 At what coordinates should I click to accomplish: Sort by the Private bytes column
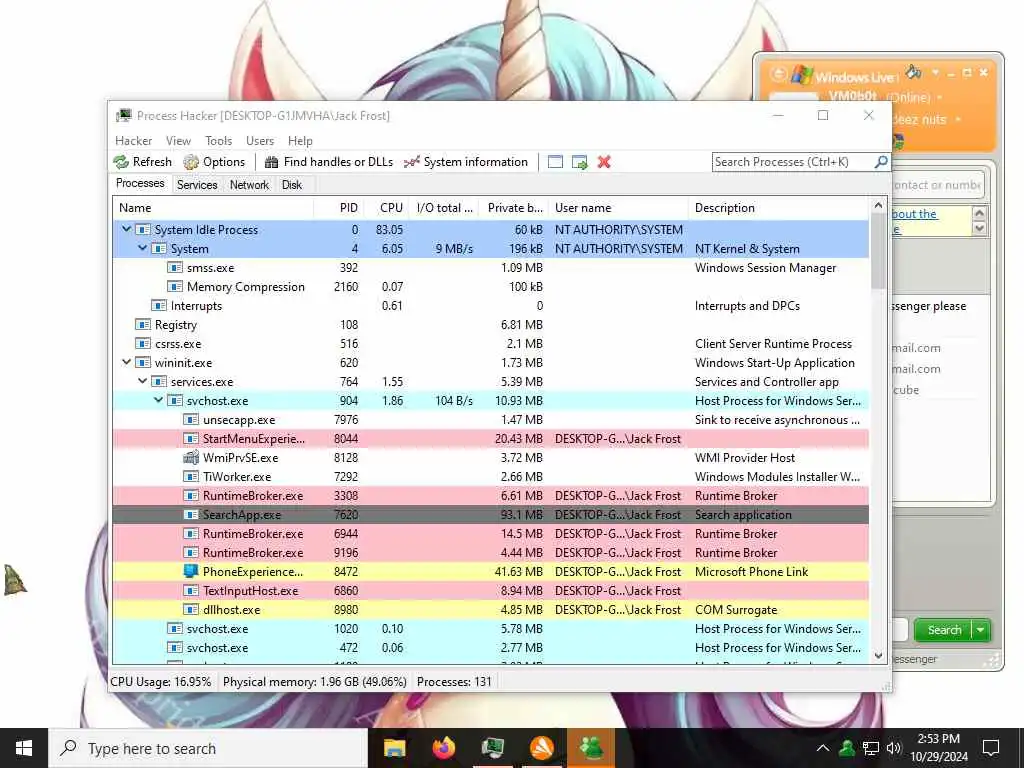tap(513, 208)
